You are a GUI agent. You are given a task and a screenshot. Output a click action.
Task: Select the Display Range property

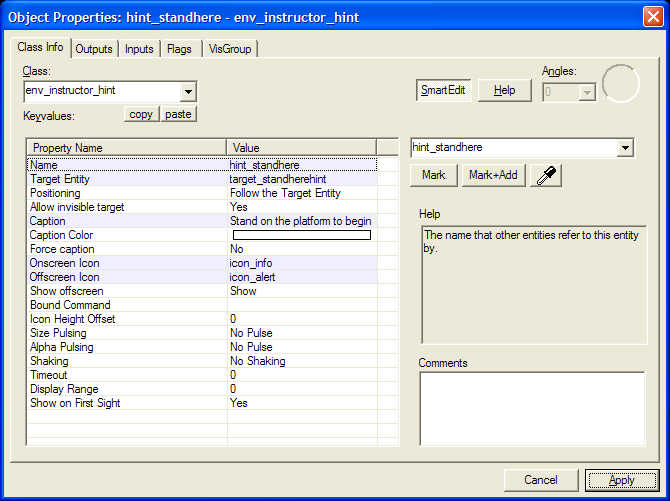64,389
